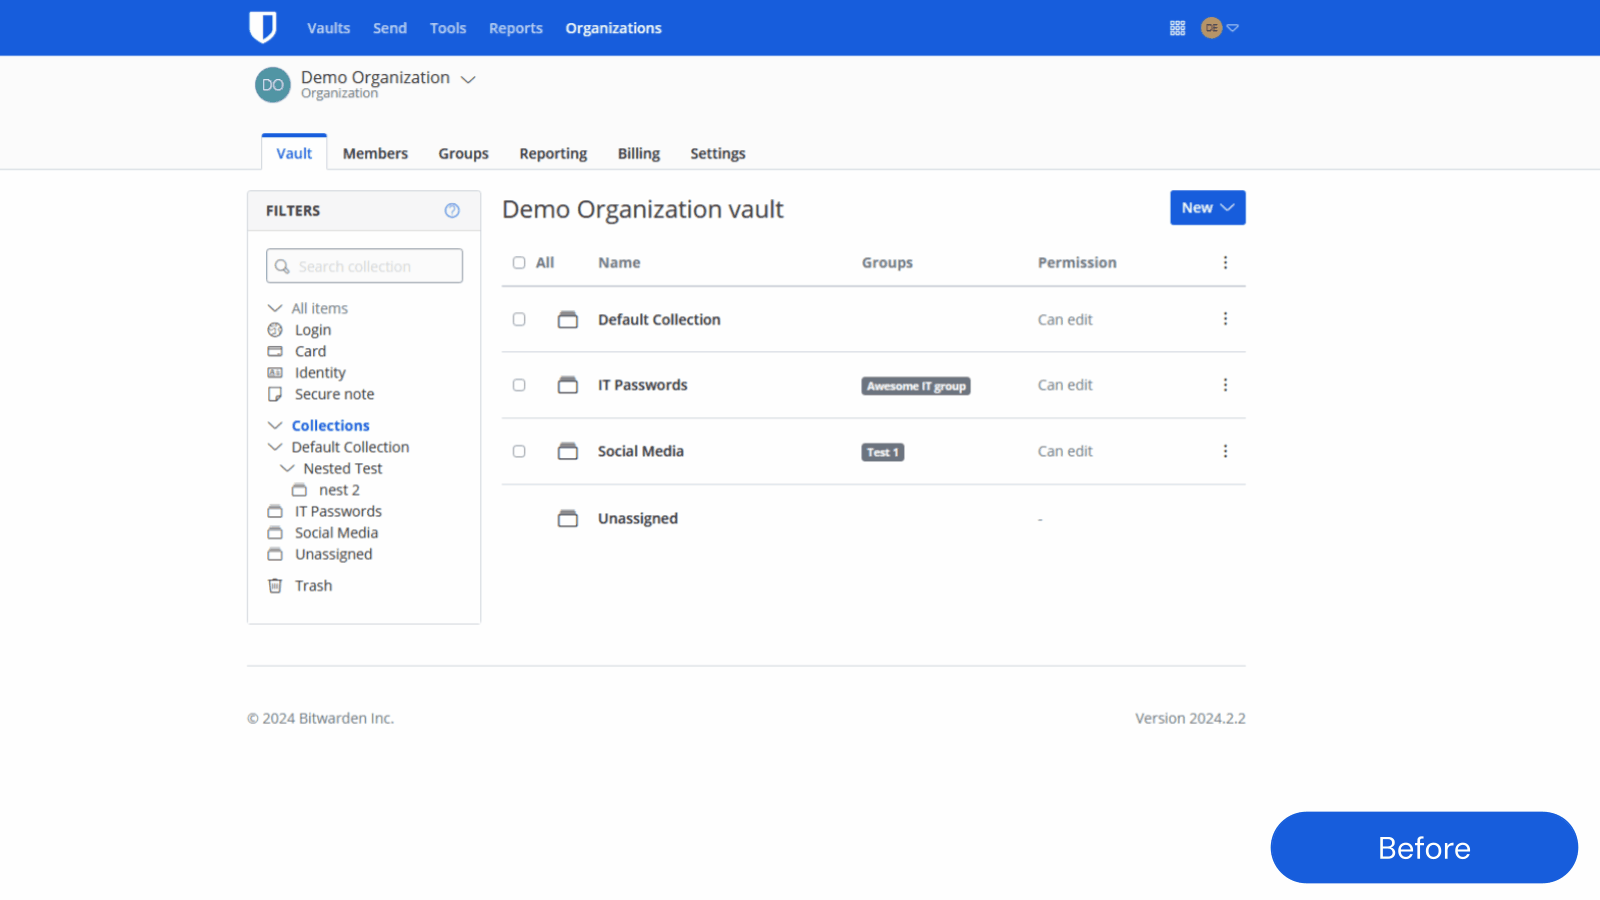Image resolution: width=1600 pixels, height=900 pixels.
Task: Click the Awesome IT group badge
Action: pyautogui.click(x=915, y=385)
